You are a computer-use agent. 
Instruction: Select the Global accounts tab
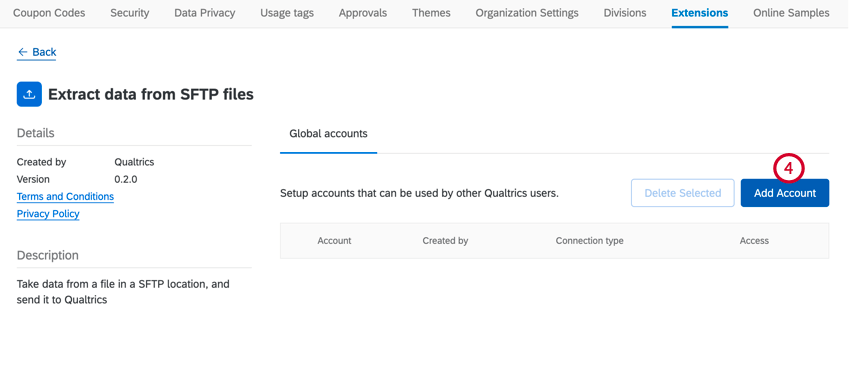click(329, 133)
